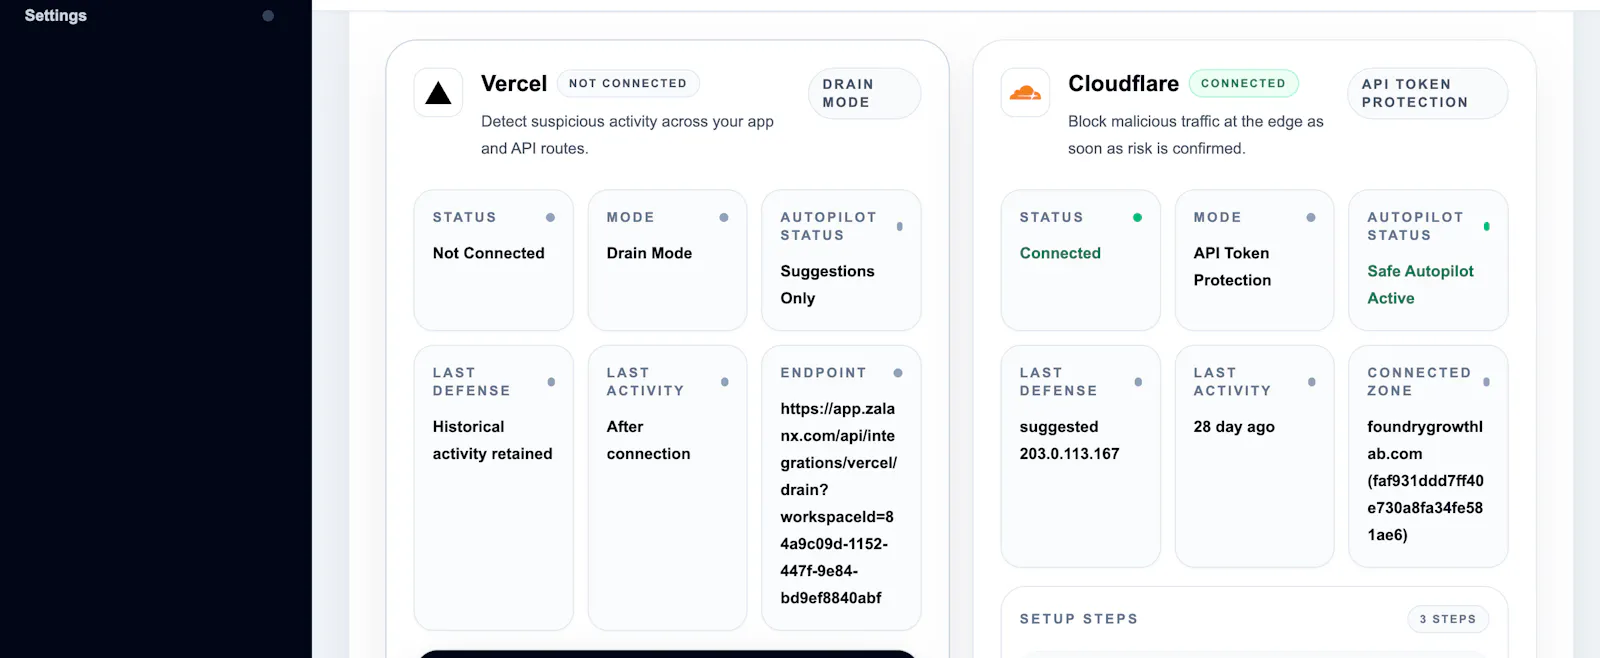
Task: Click the indicator dot beside Settings in sidebar
Action: click(x=268, y=16)
